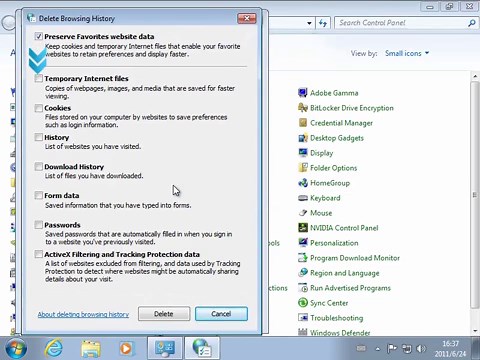The width and height of the screenshot is (480, 360).
Task: Click the address bar refresh button
Action: click(323, 23)
